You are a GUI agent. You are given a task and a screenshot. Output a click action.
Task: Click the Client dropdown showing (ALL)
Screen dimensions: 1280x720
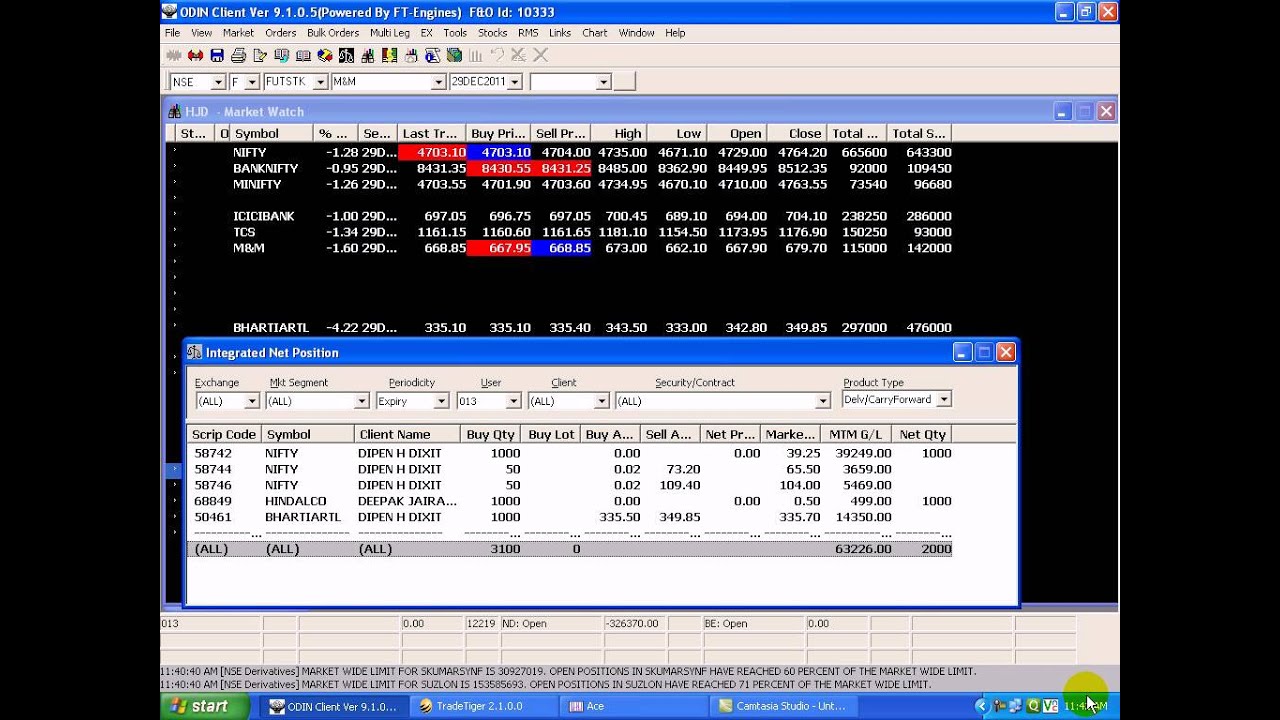tap(568, 401)
